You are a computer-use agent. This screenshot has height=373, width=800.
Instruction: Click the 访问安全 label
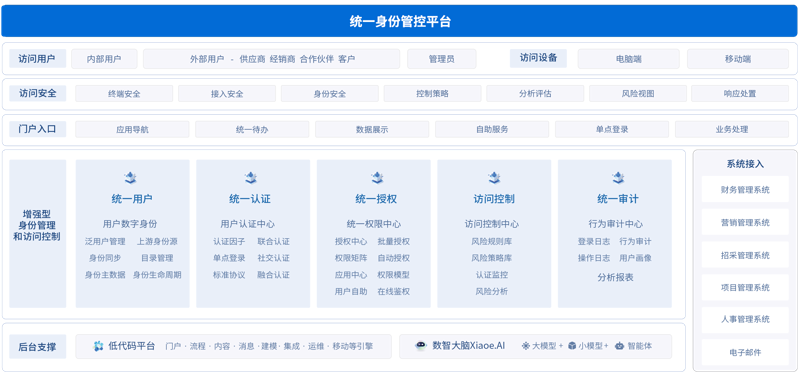38,93
